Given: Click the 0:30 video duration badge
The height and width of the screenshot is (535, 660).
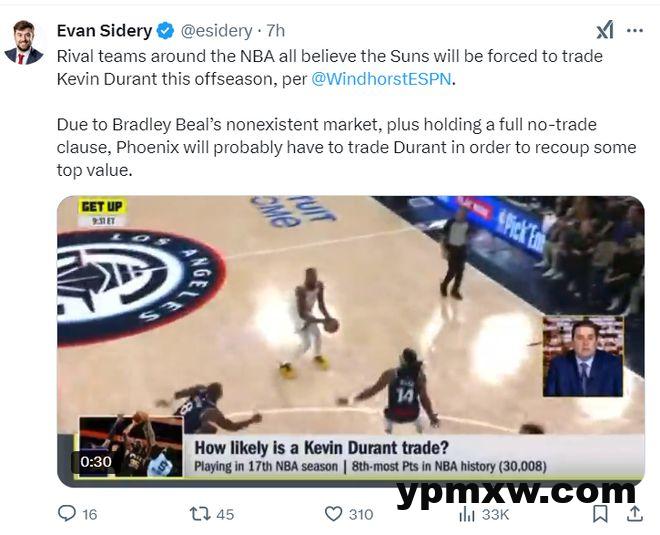Looking at the screenshot, I should click(x=96, y=462).
